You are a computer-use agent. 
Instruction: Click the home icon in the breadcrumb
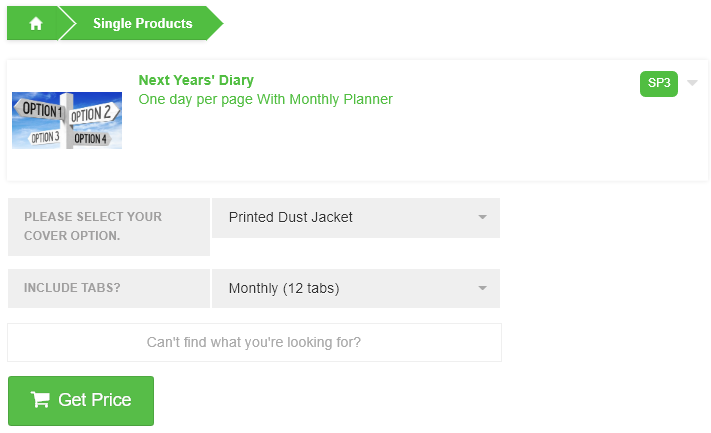36,24
